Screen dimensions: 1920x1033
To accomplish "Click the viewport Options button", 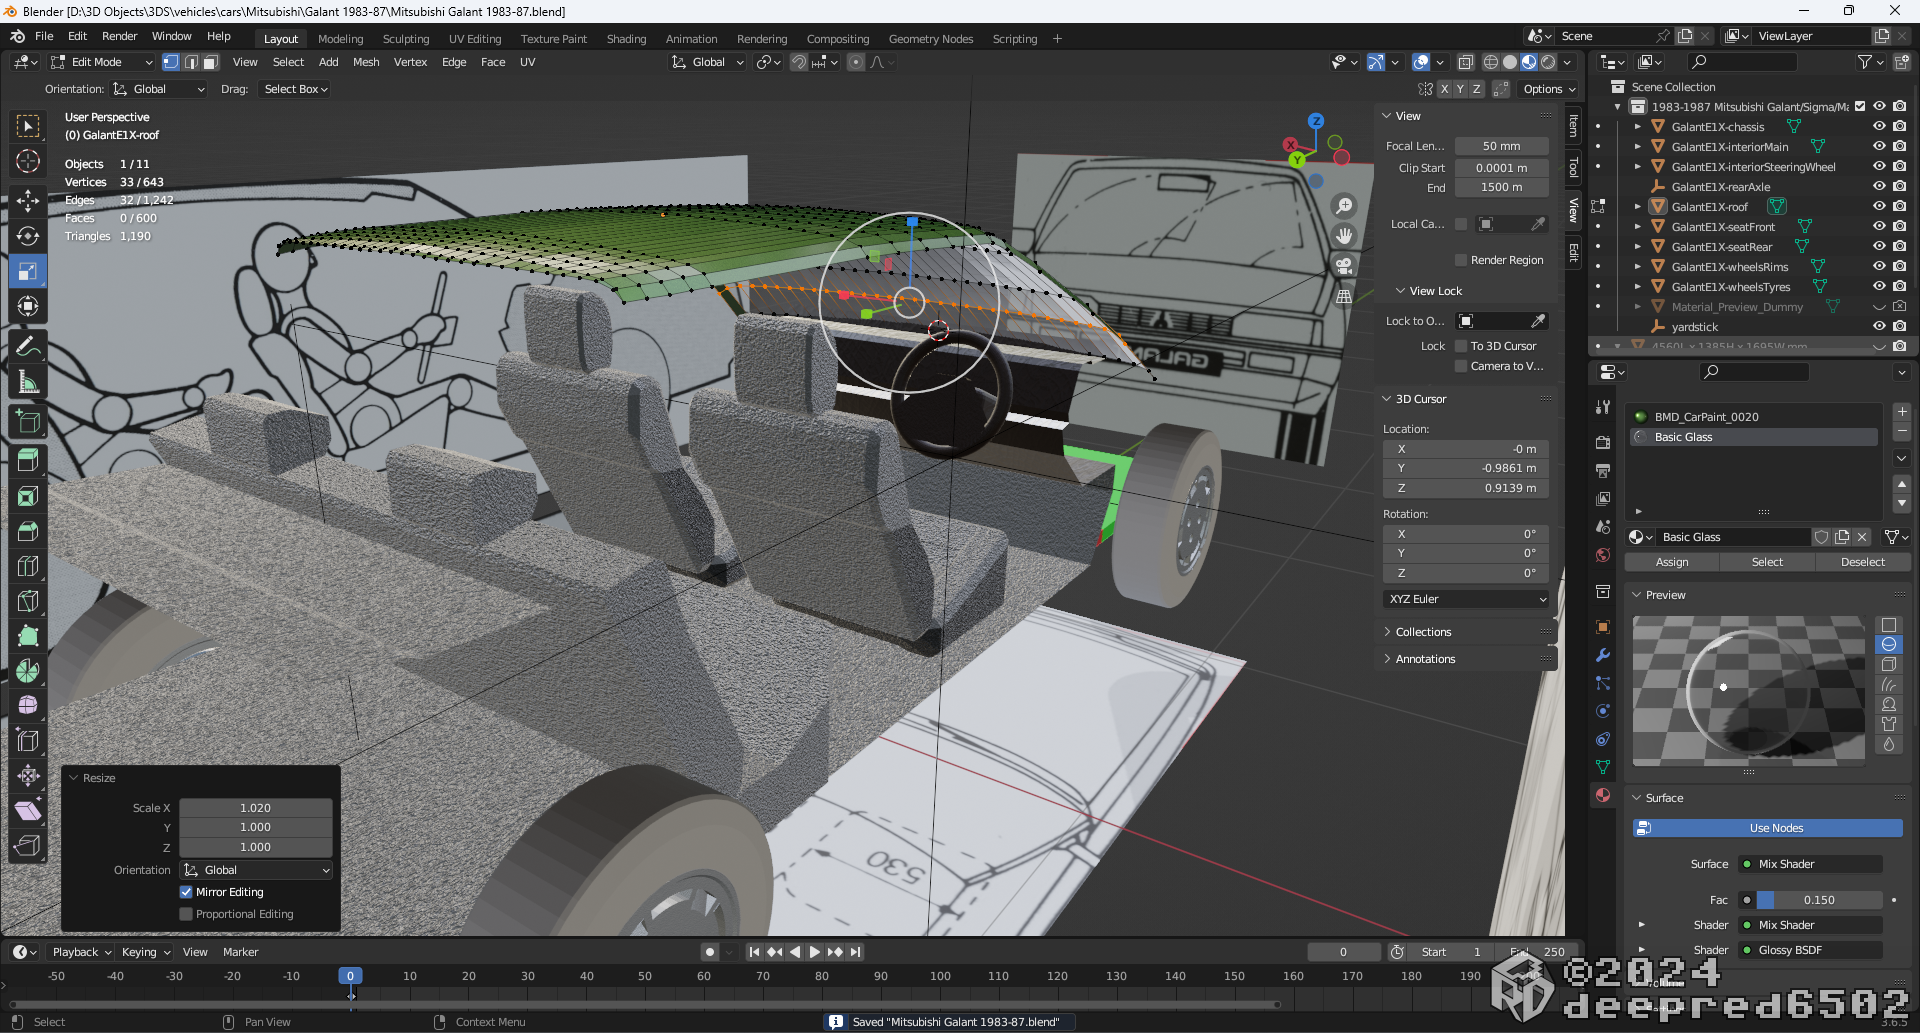I will click(1548, 89).
